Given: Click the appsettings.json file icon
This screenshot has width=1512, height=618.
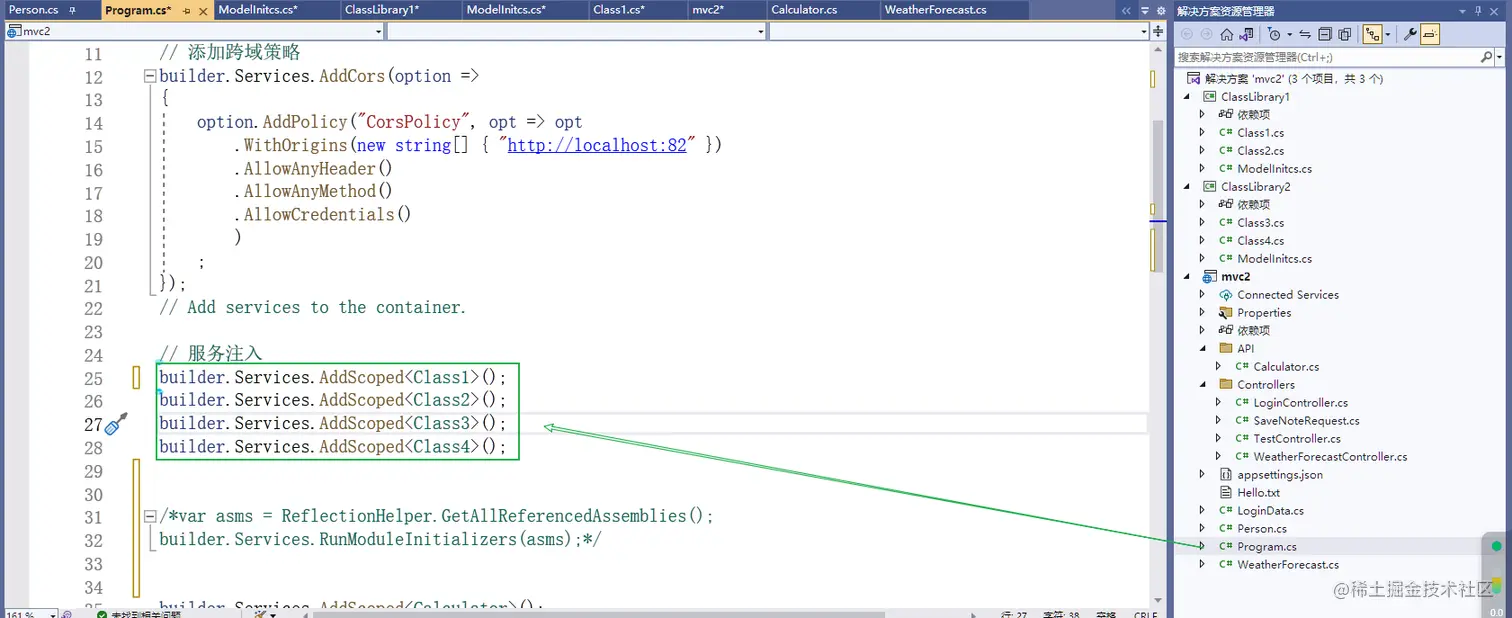Looking at the screenshot, I should click(x=1225, y=475).
